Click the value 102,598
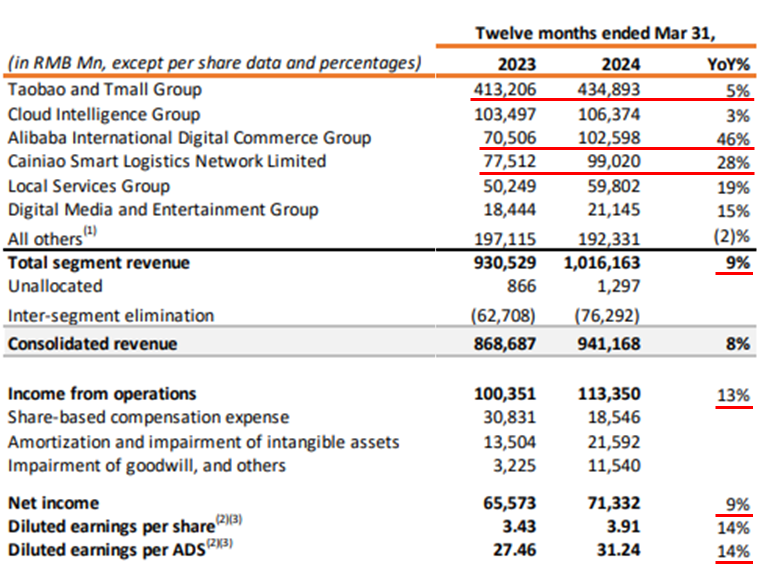The height and width of the screenshot is (570, 783). pyautogui.click(x=609, y=138)
